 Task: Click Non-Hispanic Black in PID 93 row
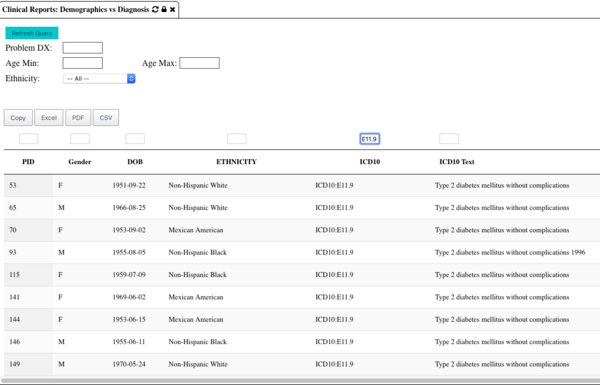[197, 252]
